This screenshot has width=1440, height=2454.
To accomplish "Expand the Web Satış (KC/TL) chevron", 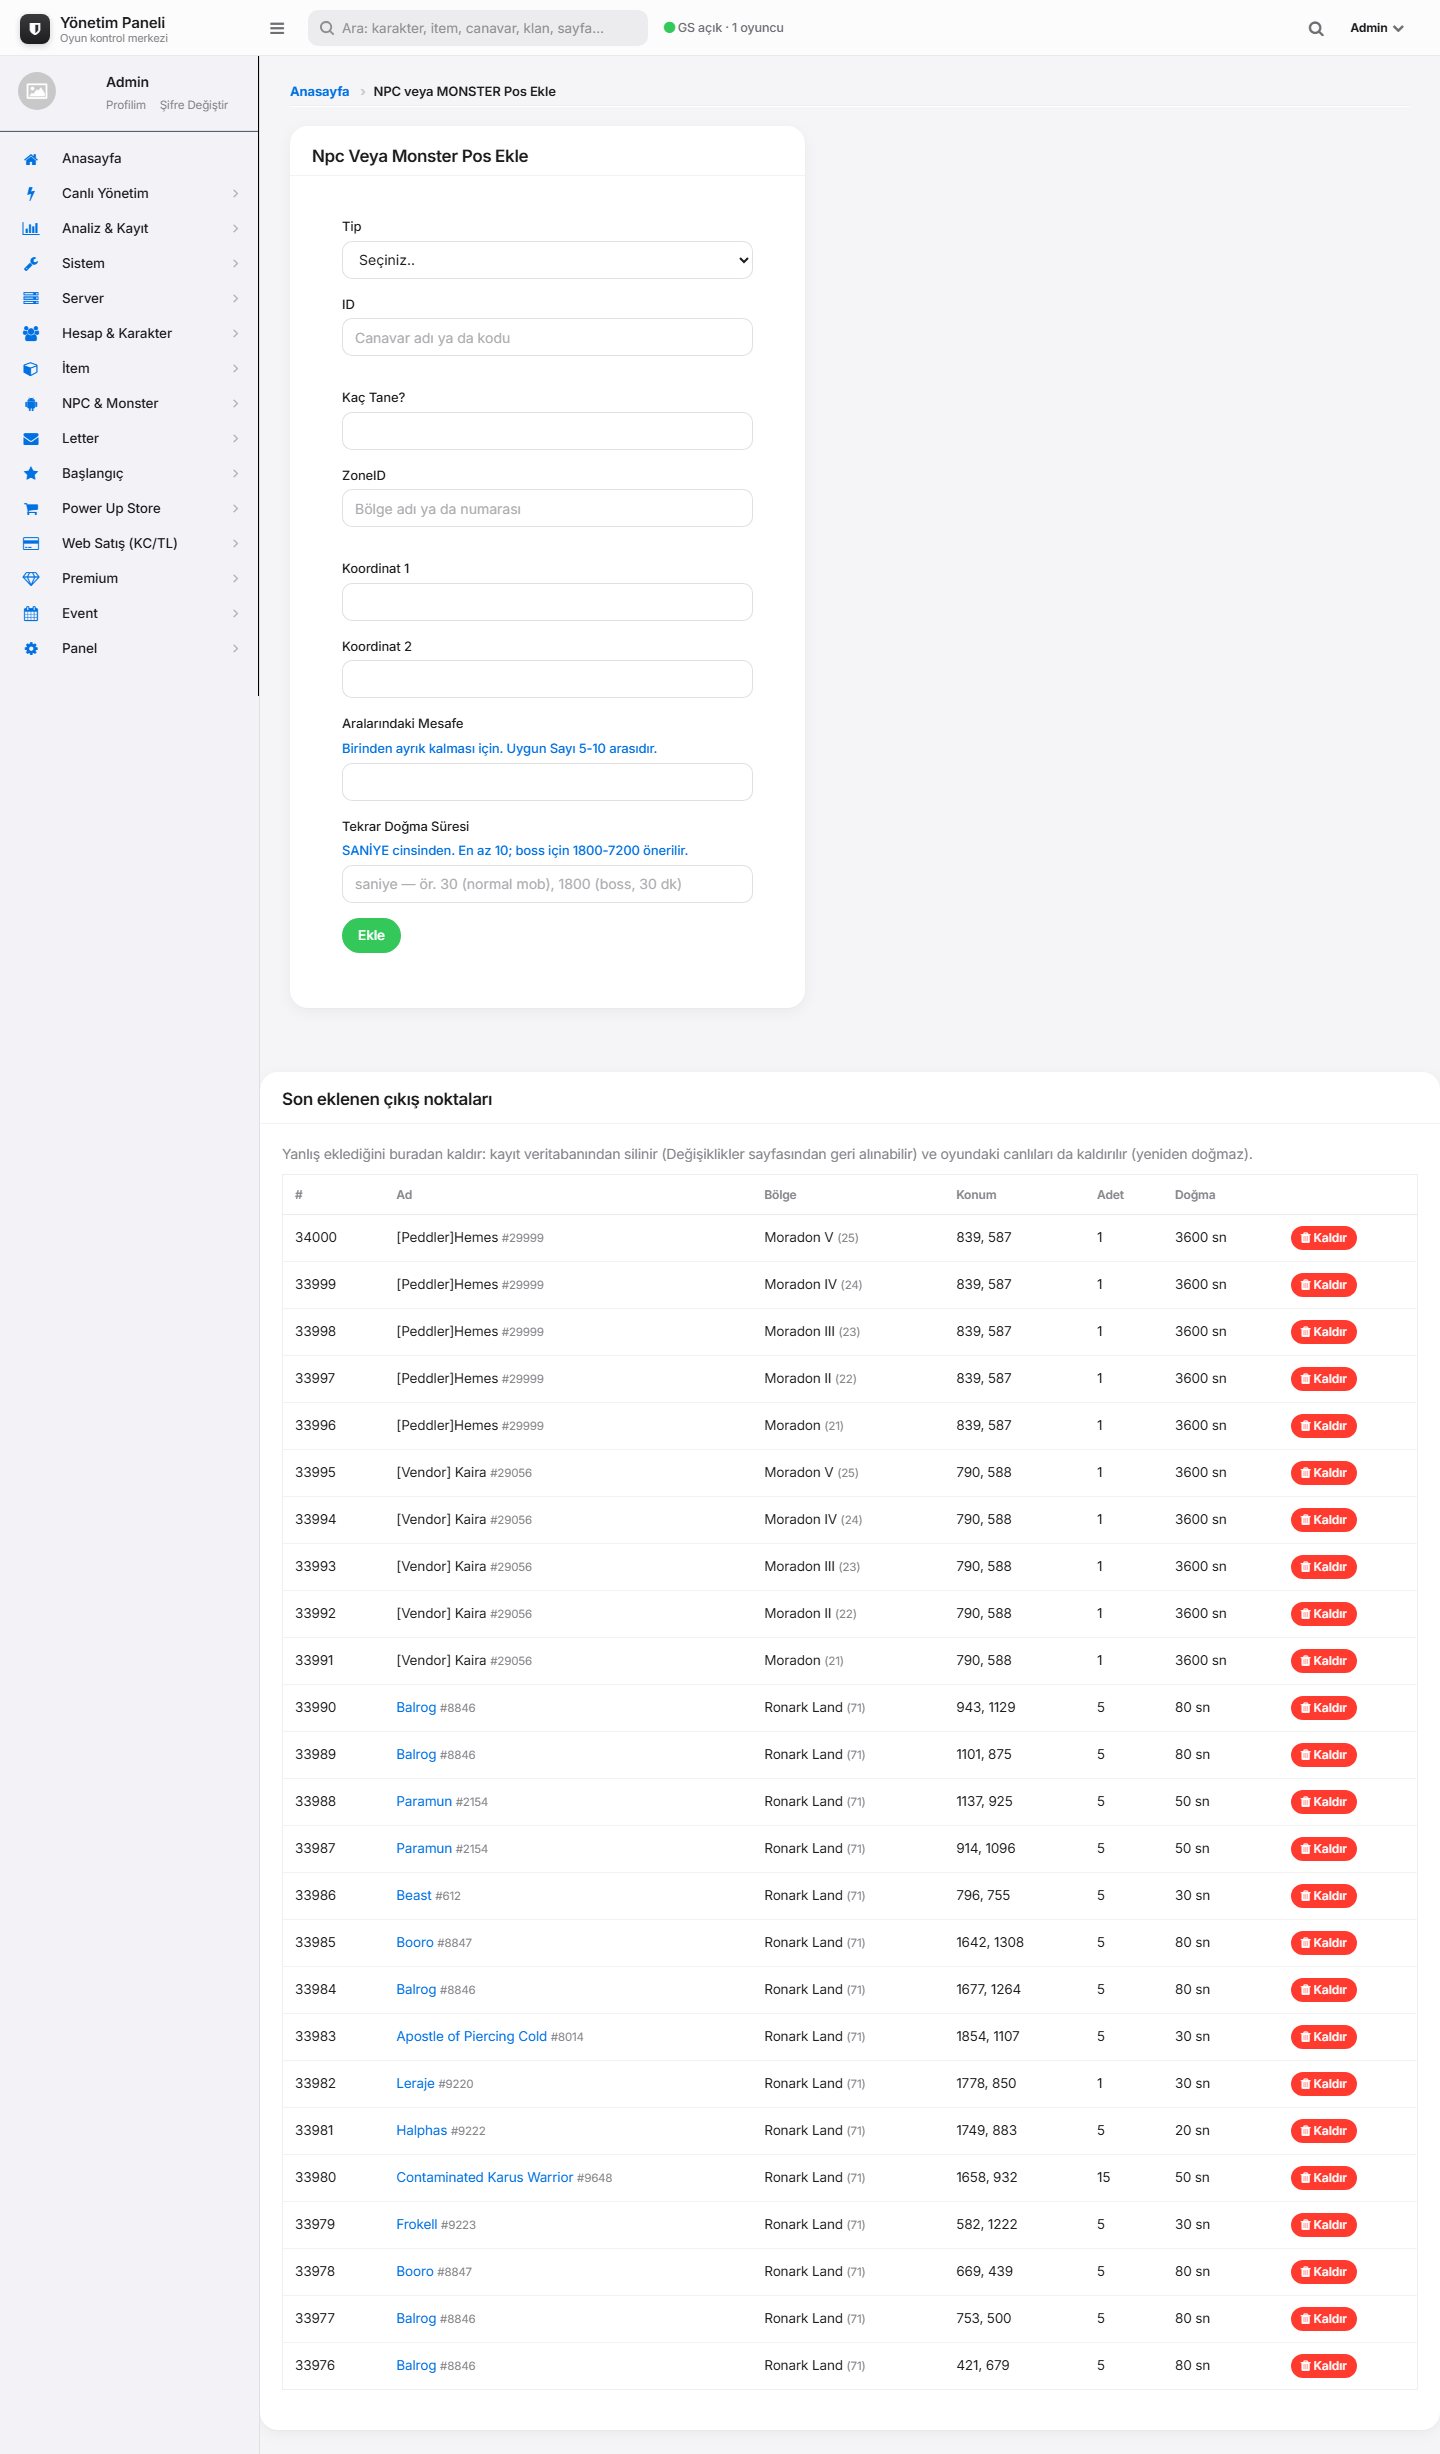I will [x=236, y=544].
